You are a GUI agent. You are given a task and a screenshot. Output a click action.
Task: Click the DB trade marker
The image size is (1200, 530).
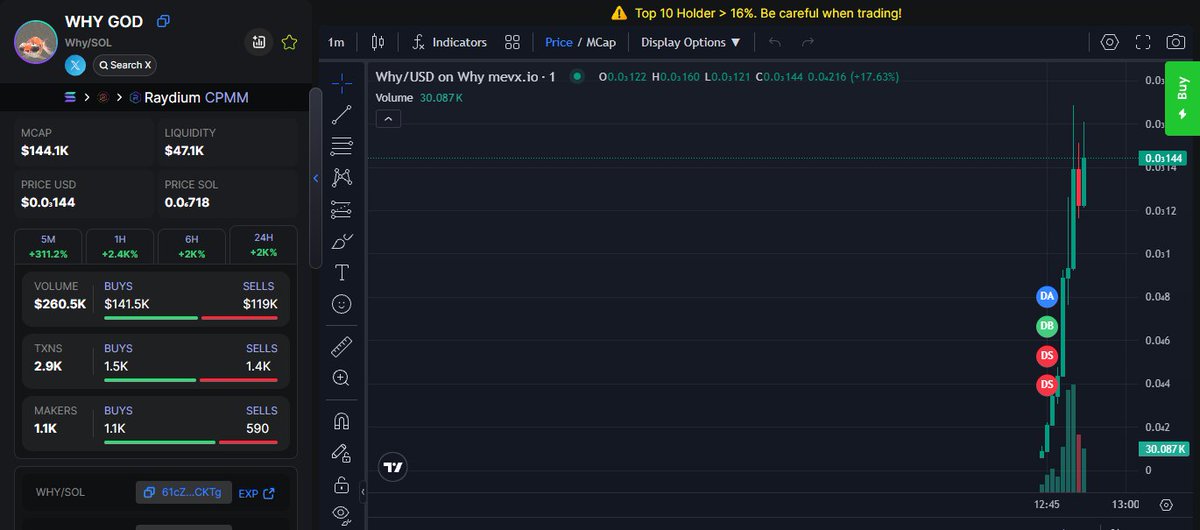coord(1047,326)
